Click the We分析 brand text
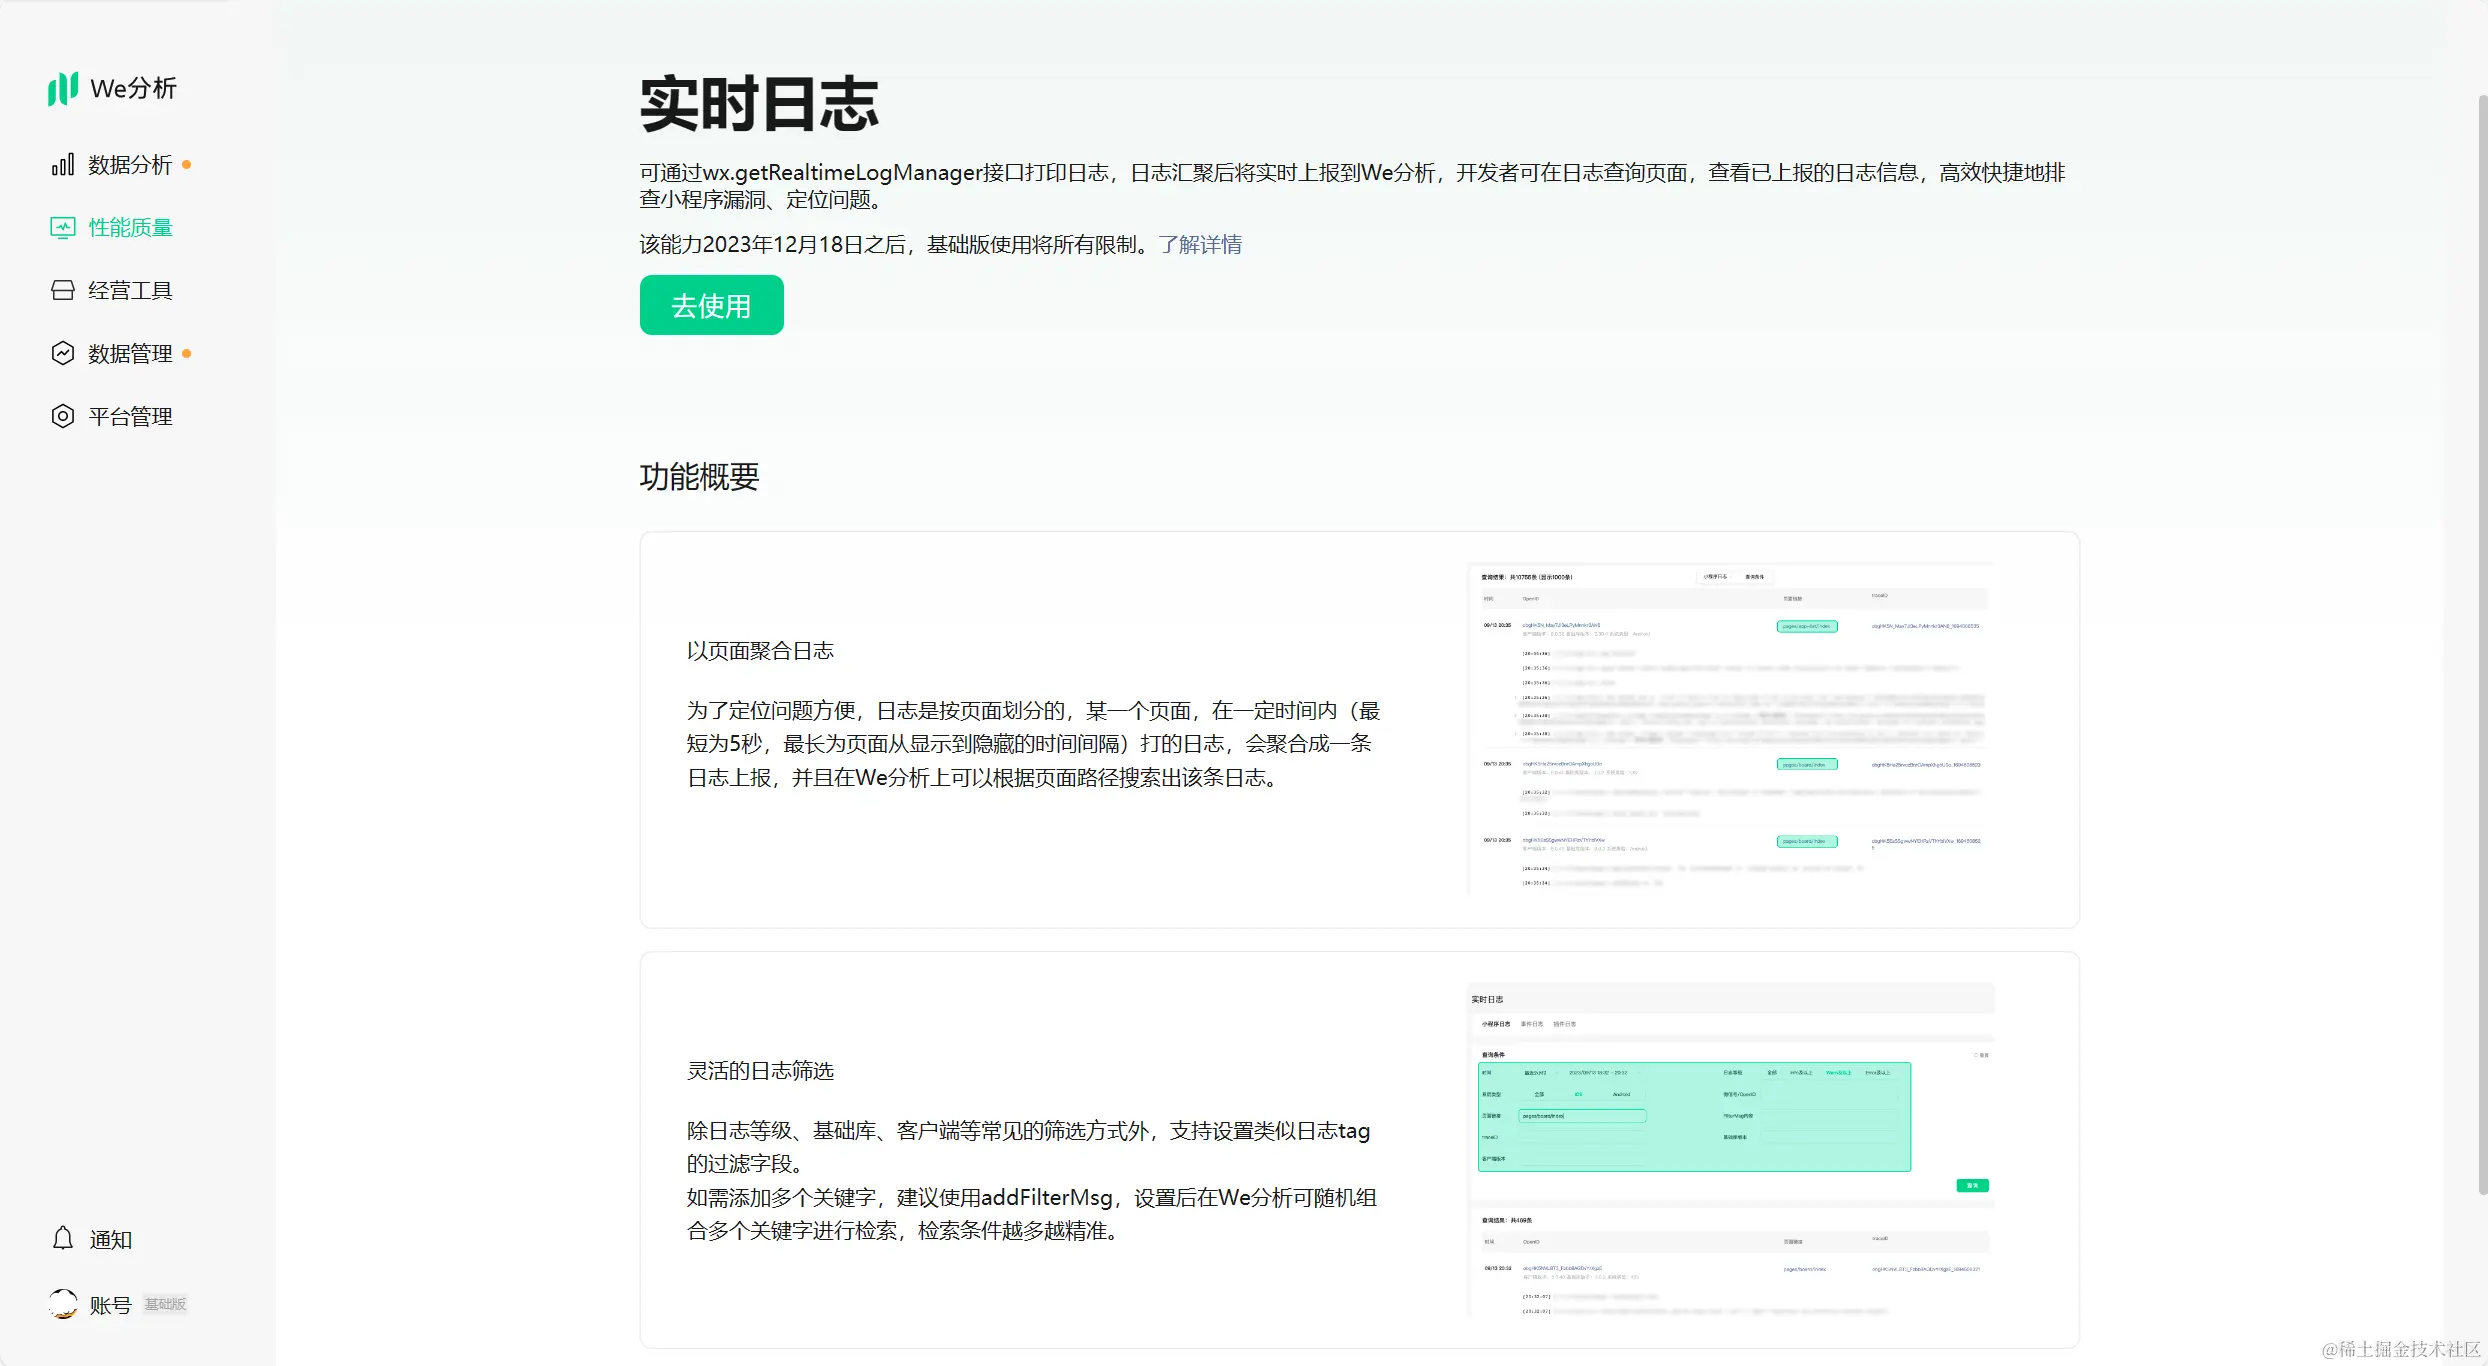The image size is (2488, 1366). (133, 89)
